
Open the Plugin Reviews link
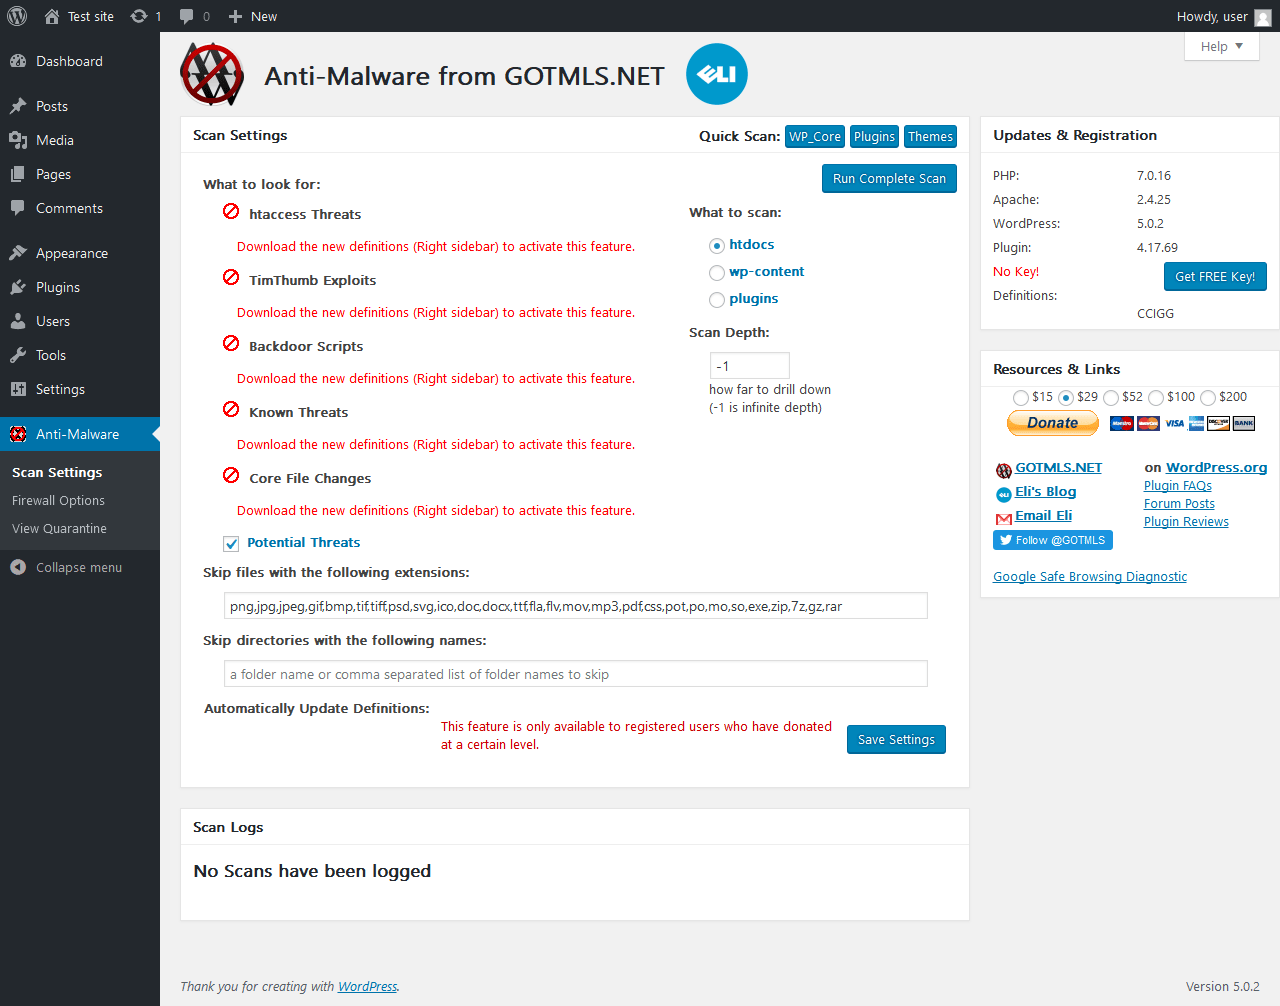tap(1186, 522)
